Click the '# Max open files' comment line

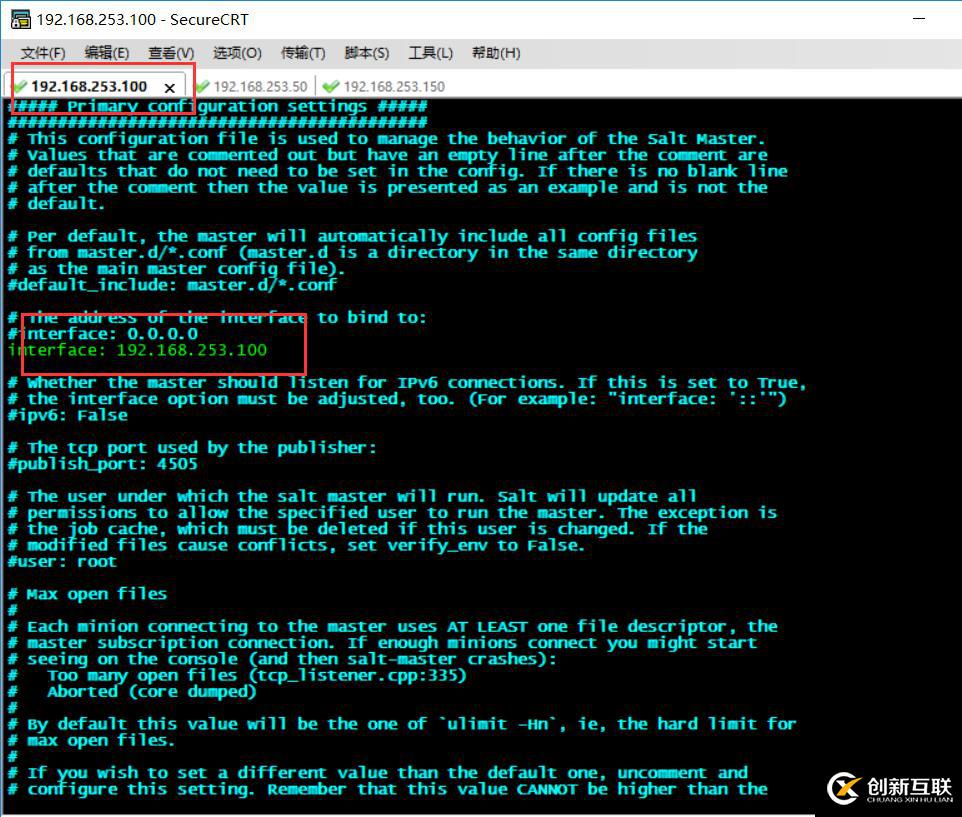[x=87, y=594]
